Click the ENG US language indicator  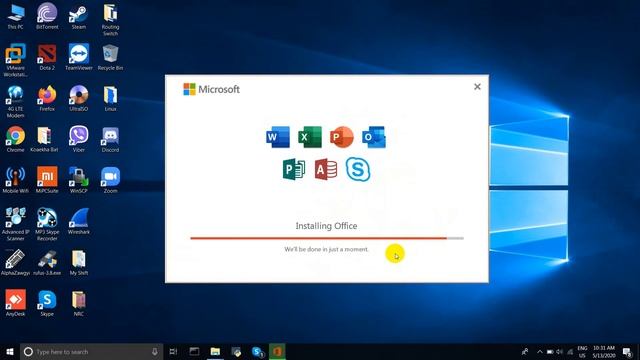[x=582, y=351]
